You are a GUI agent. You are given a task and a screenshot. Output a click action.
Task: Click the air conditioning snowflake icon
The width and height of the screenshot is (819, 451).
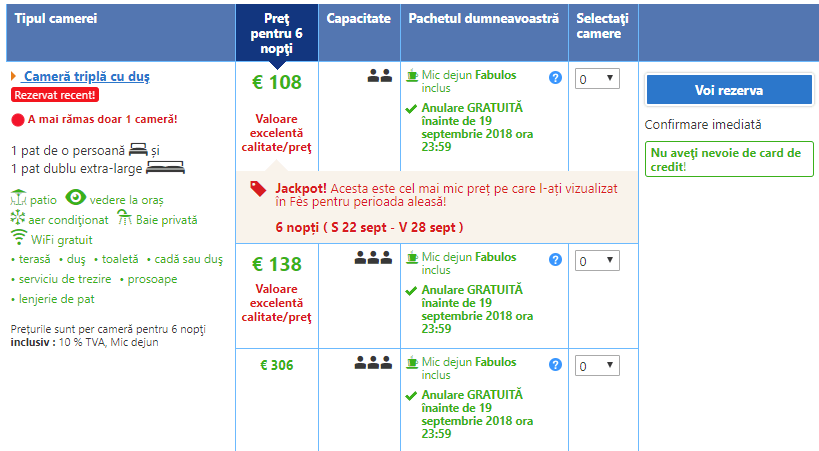tap(18, 219)
